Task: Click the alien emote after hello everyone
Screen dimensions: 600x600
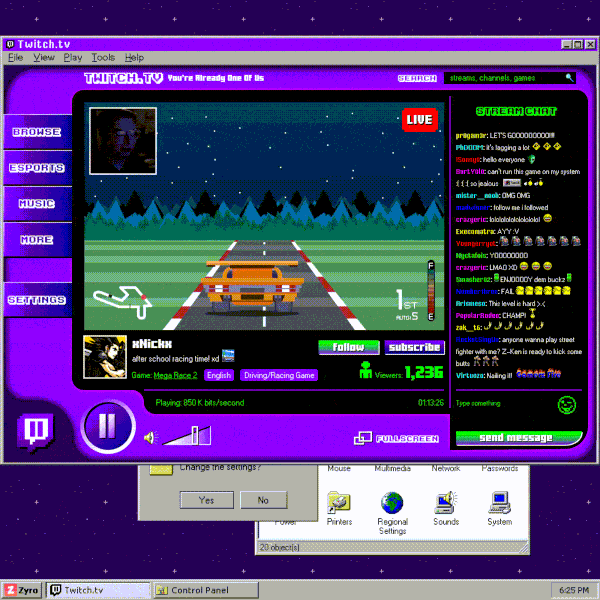Action: point(532,159)
